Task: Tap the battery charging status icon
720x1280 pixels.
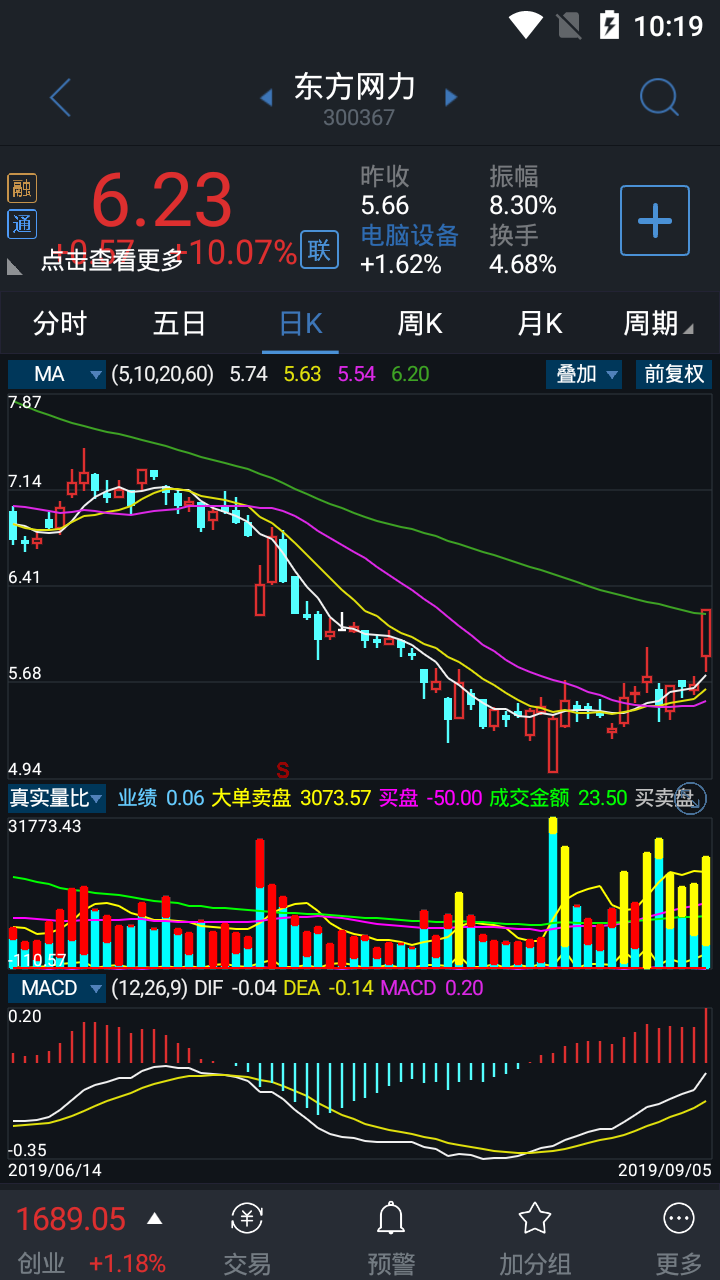Action: 609,24
